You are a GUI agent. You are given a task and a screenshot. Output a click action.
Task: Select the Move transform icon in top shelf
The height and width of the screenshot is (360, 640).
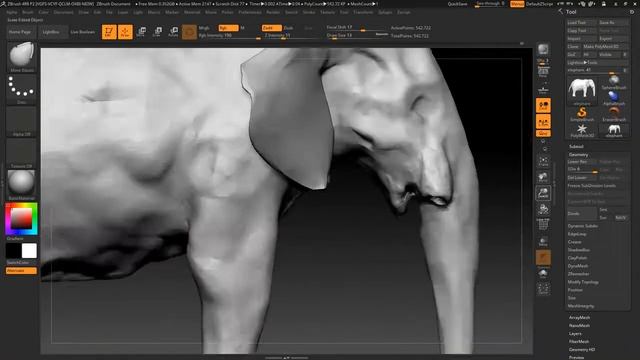[x=141, y=32]
